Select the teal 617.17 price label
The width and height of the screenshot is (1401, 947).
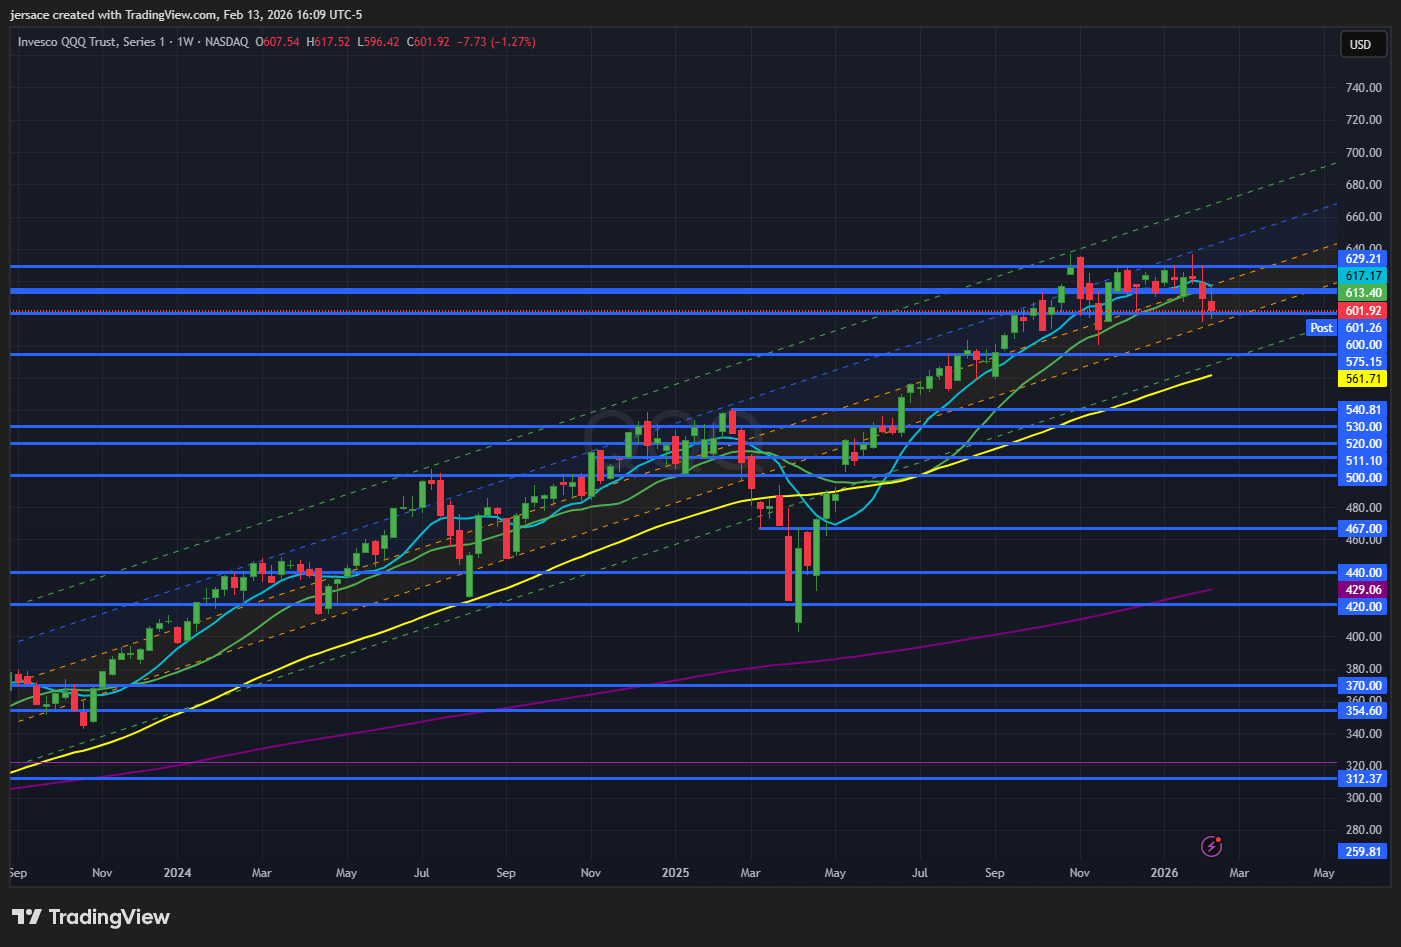click(x=1363, y=276)
